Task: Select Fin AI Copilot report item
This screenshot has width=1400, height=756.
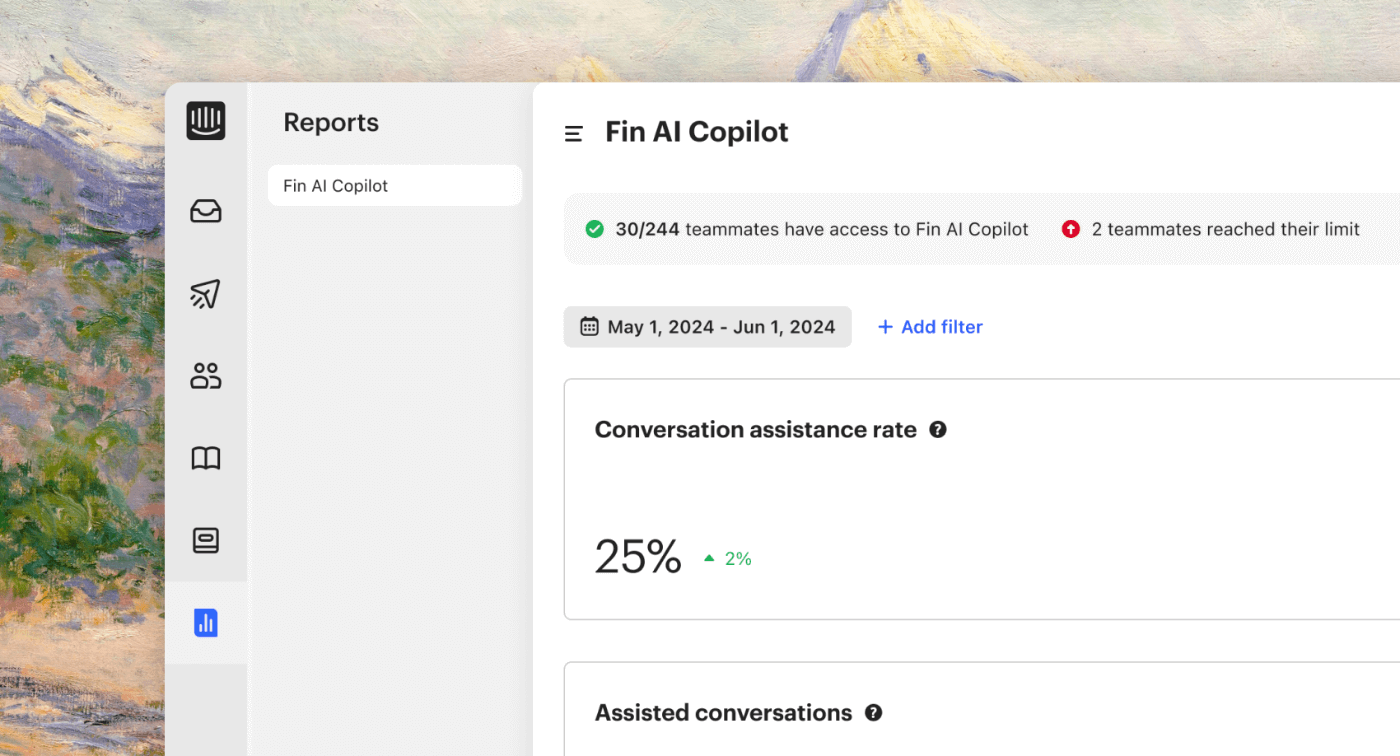Action: click(x=394, y=186)
